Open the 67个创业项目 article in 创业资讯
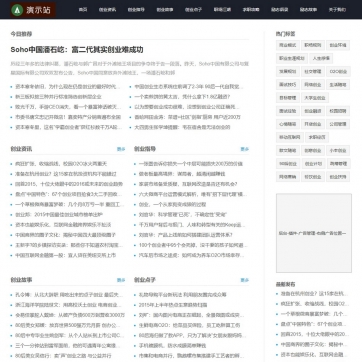The height and width of the screenshot is (362, 362). pos(69,194)
